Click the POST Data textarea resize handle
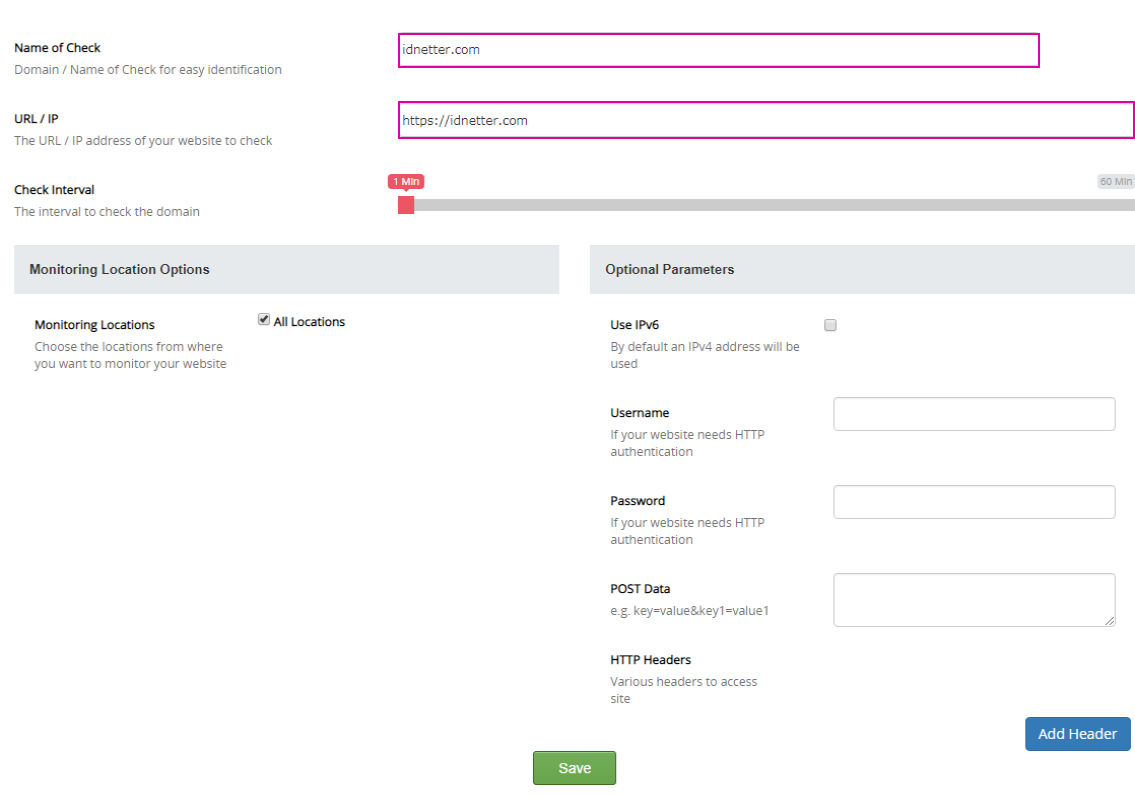This screenshot has width=1135, height=795. coord(1110,621)
